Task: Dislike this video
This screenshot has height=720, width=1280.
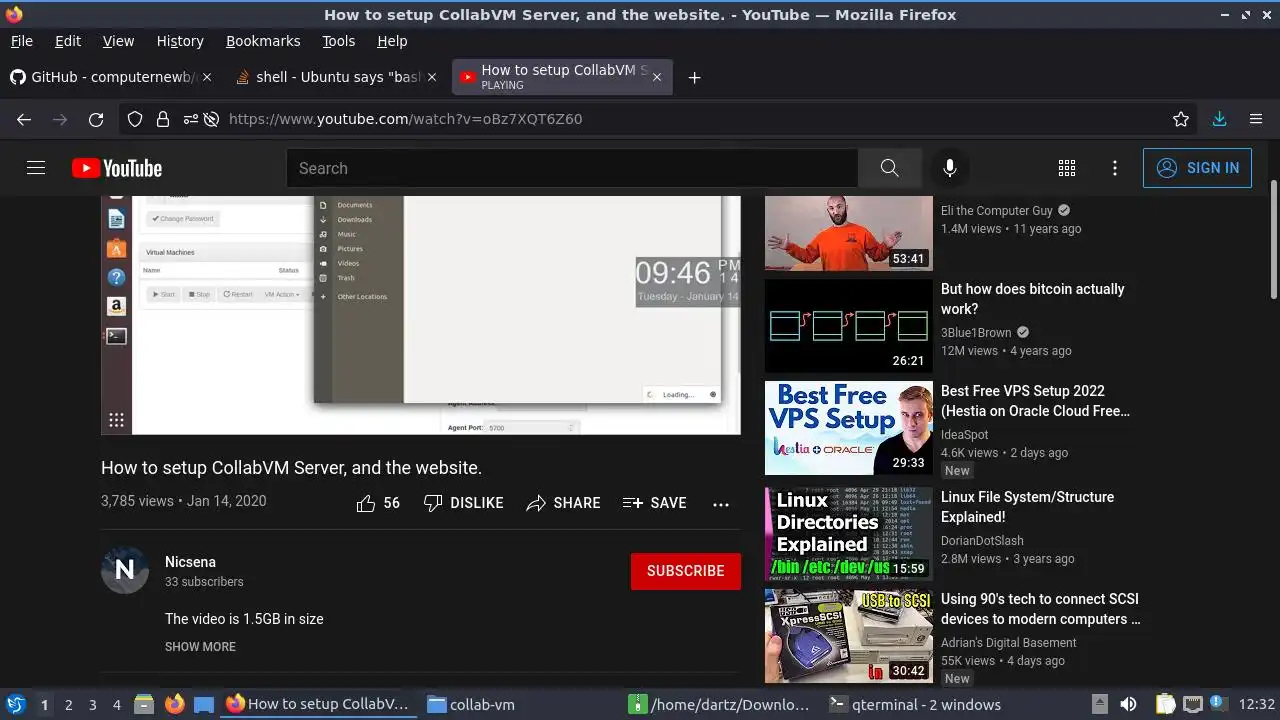Action: 463,503
